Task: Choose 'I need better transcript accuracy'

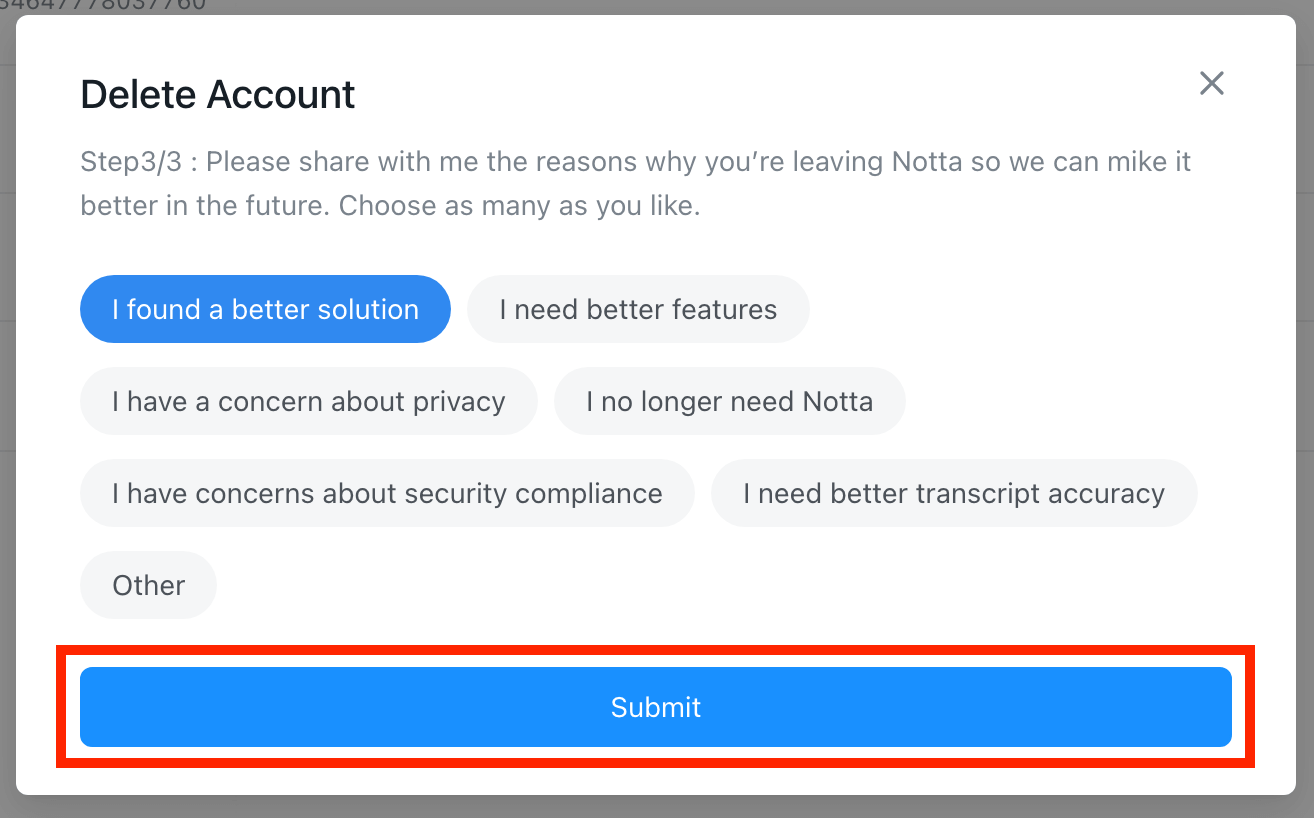Action: coord(954,493)
